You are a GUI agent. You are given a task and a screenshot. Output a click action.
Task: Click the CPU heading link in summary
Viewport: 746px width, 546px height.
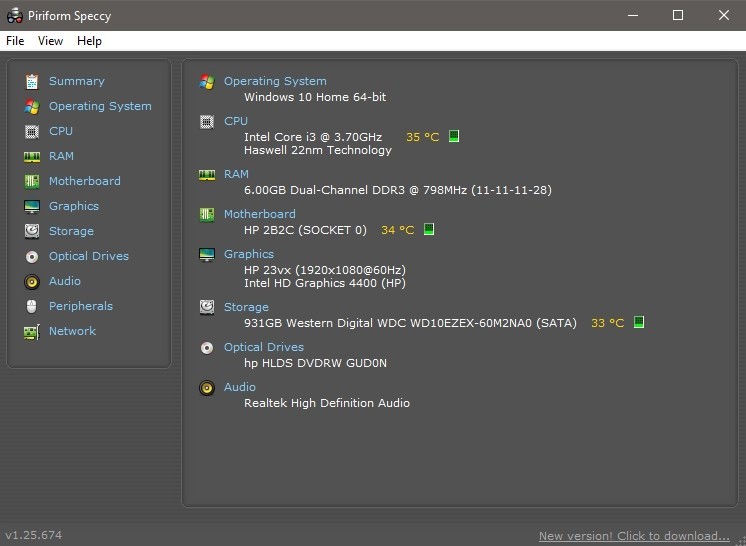tap(236, 121)
